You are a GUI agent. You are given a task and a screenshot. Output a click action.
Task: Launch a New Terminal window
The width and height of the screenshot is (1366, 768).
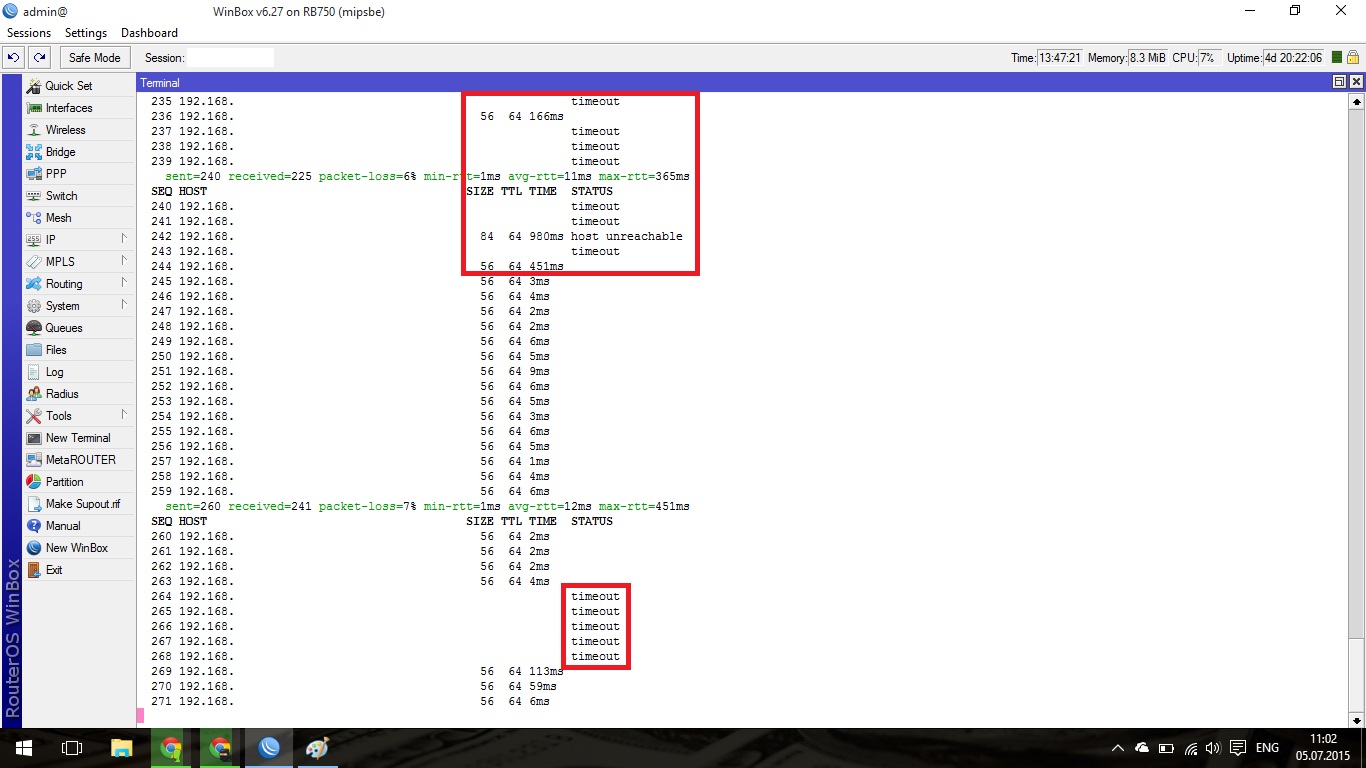pos(77,438)
